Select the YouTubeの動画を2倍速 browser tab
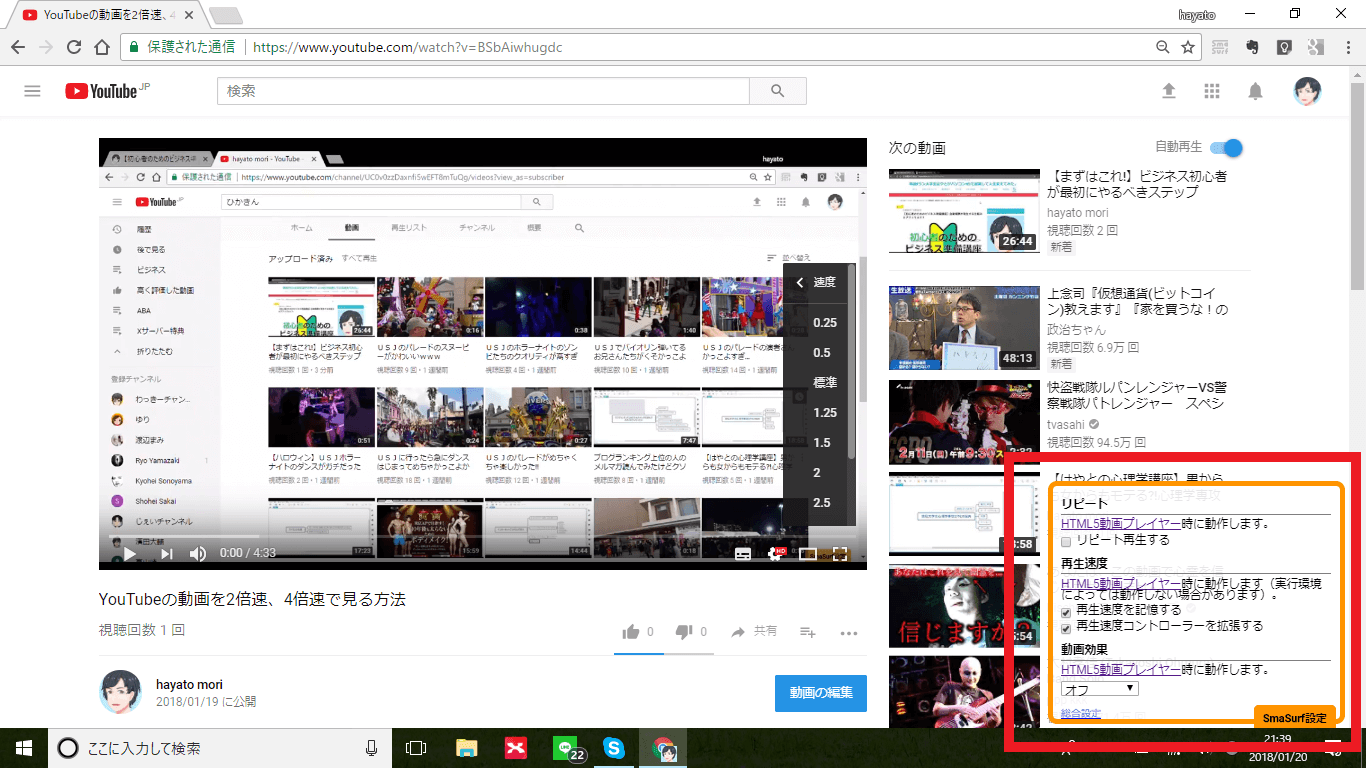Viewport: 1366px width, 768px height. tap(108, 15)
